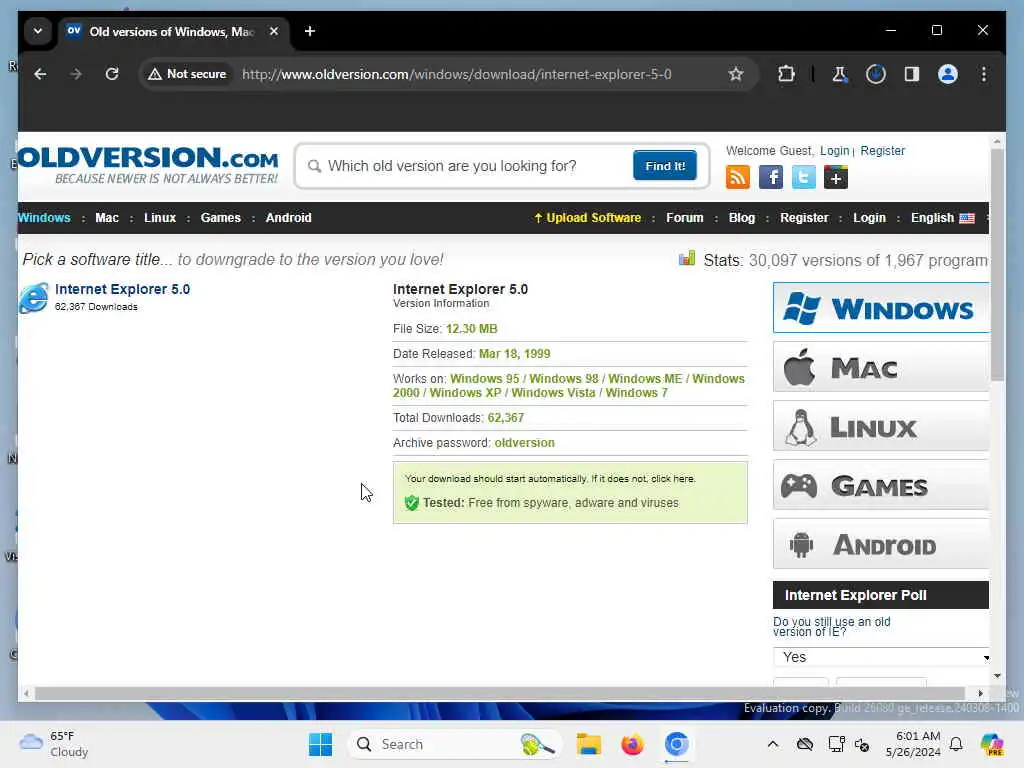This screenshot has width=1024, height=768.
Task: Expand the Chrome tab search dropdown
Action: coord(38,31)
